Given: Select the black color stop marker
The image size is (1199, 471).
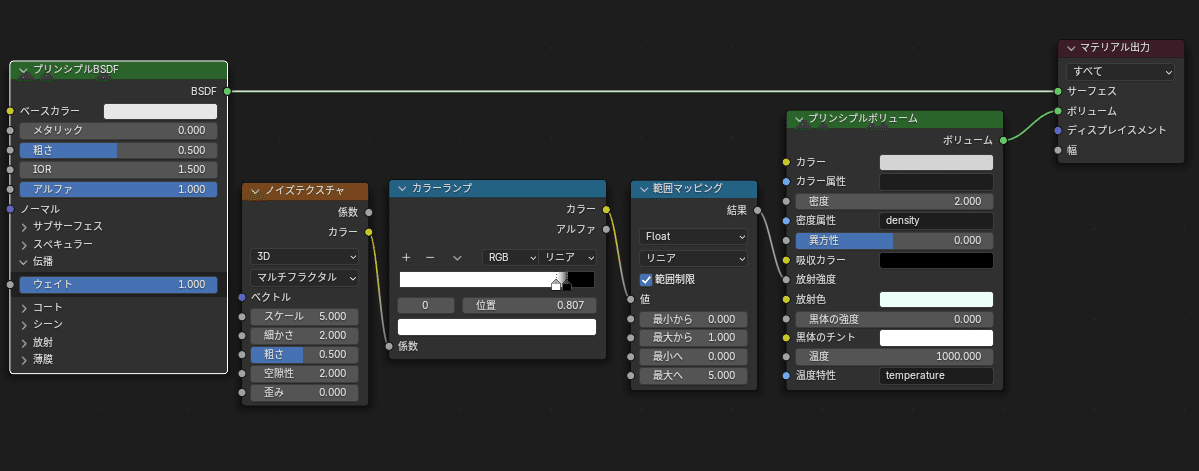Looking at the screenshot, I should coord(567,285).
